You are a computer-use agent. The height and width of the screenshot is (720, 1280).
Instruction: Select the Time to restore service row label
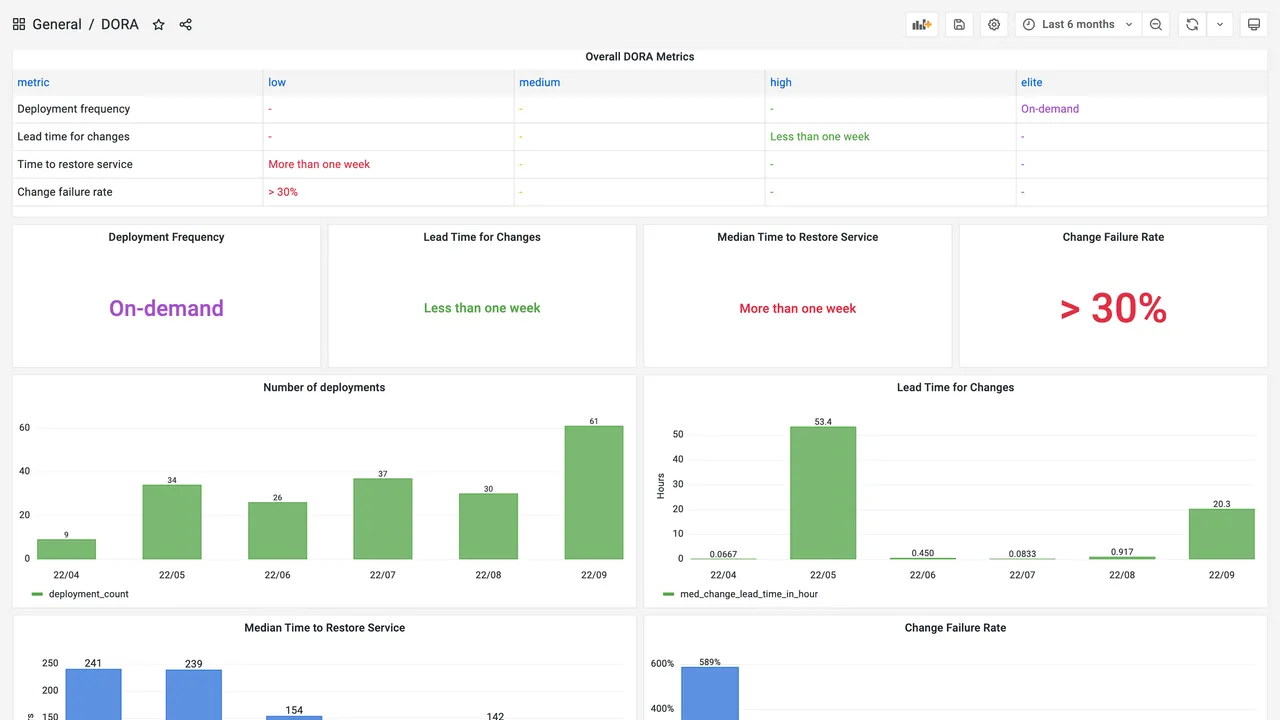point(75,164)
